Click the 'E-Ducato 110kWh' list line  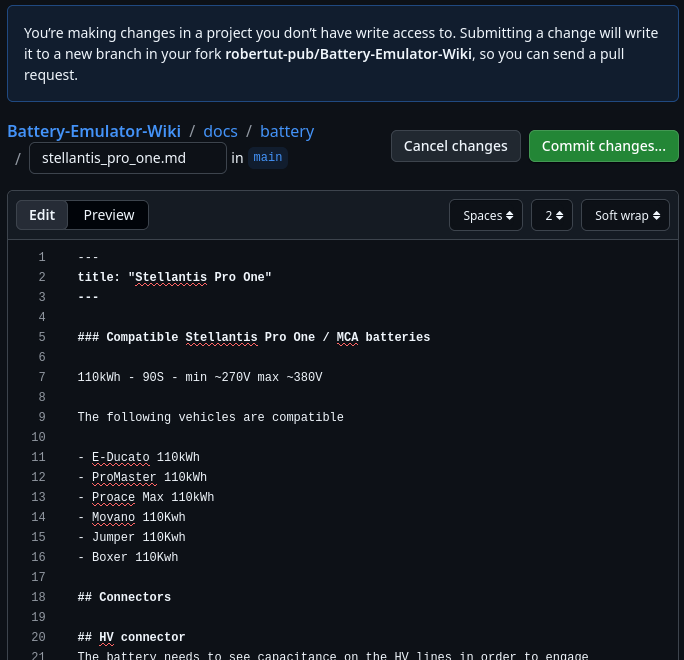139,457
